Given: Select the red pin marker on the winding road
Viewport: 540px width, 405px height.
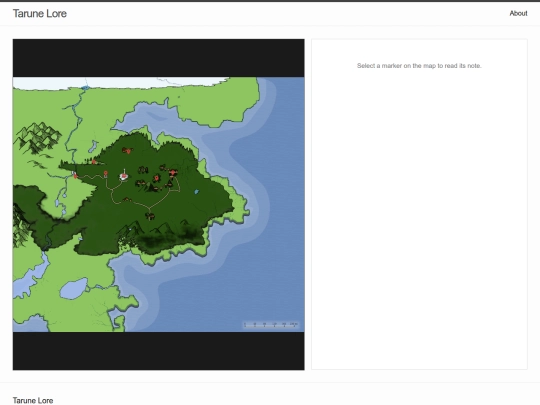Looking at the screenshot, I should point(105,174).
